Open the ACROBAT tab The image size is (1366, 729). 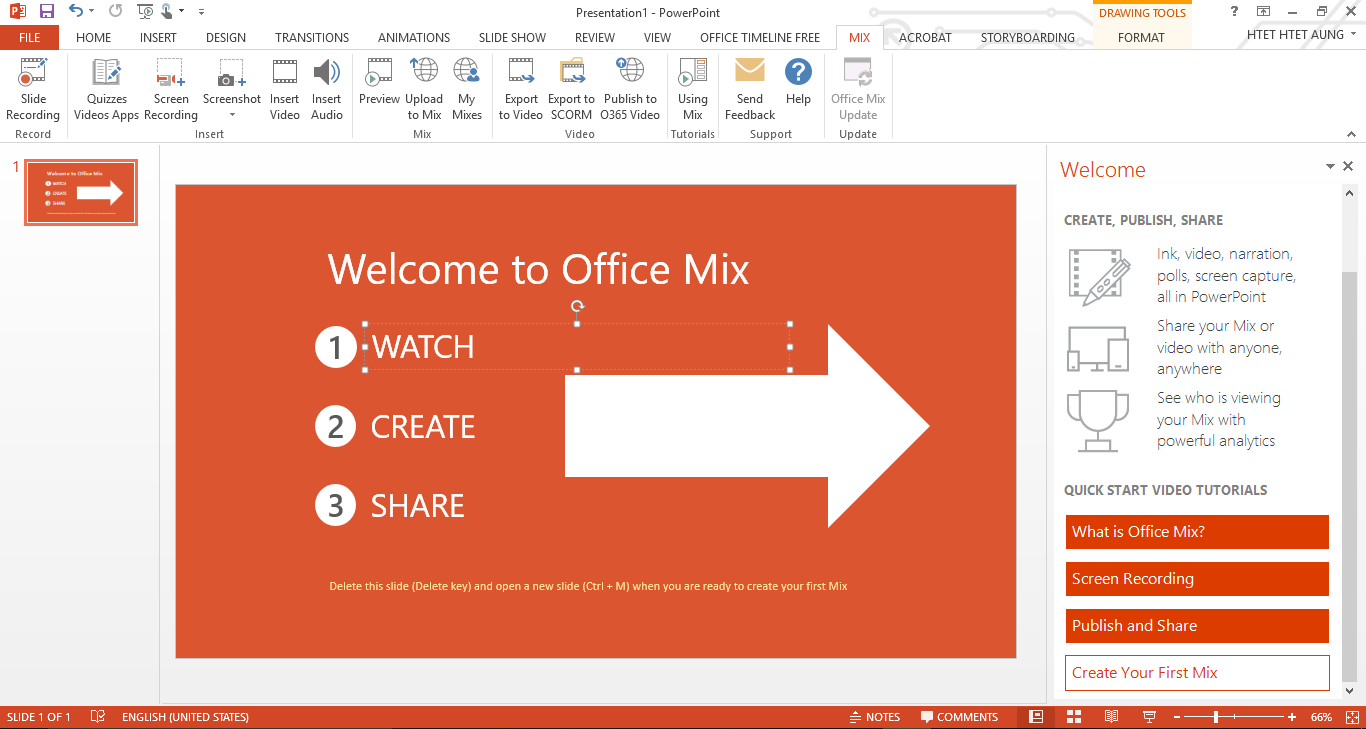pyautogui.click(x=925, y=38)
